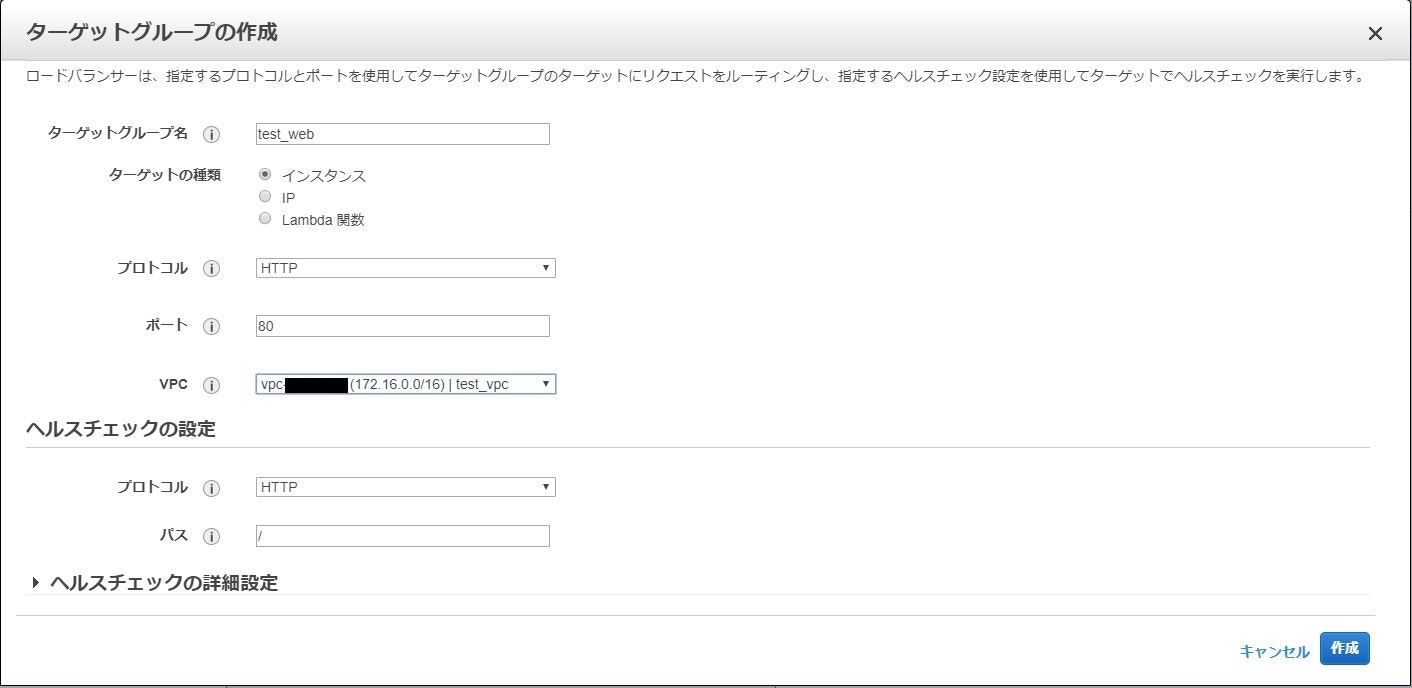Viewport: 1412px width, 688px height.
Task: Click info icon next to ポート label
Action: click(x=211, y=327)
